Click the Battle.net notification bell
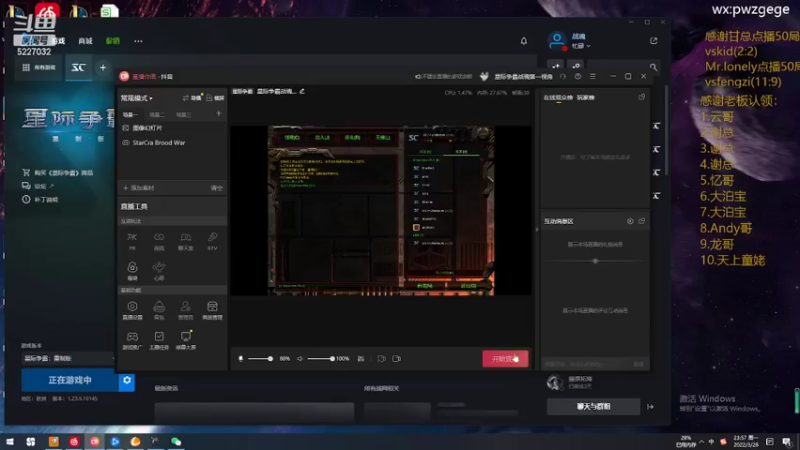This screenshot has width=800, height=450. coord(523,41)
